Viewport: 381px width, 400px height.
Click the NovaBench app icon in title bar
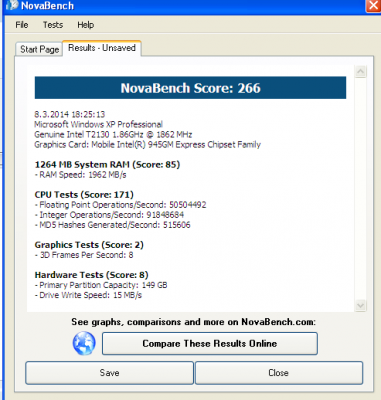point(12,5)
